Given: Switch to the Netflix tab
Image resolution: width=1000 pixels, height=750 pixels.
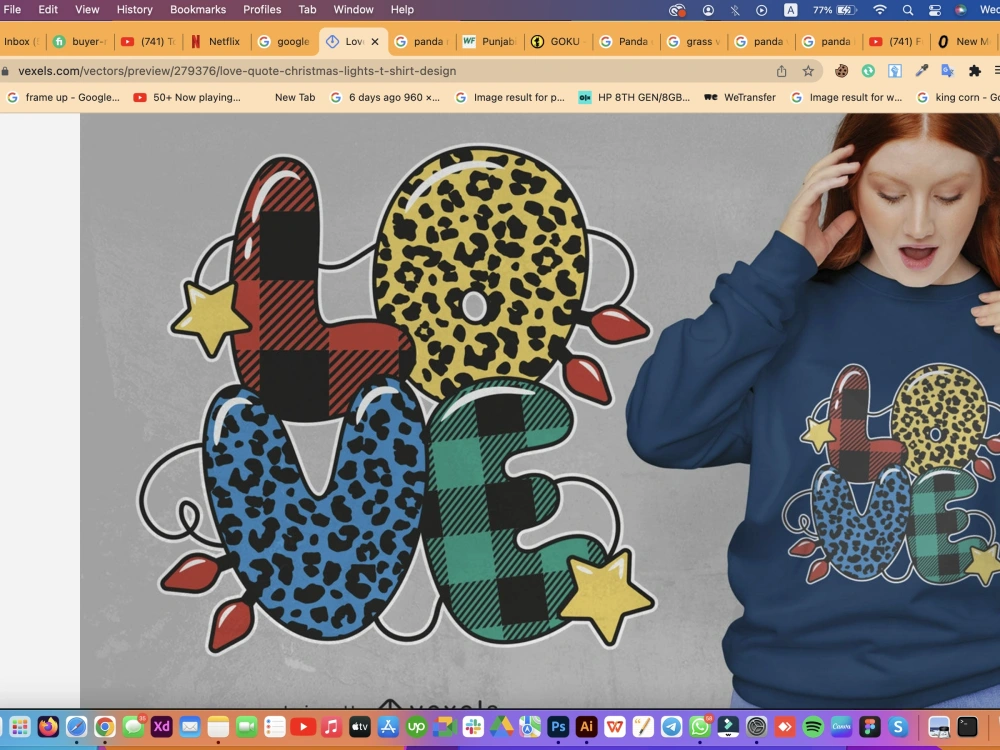Looking at the screenshot, I should pyautogui.click(x=217, y=41).
